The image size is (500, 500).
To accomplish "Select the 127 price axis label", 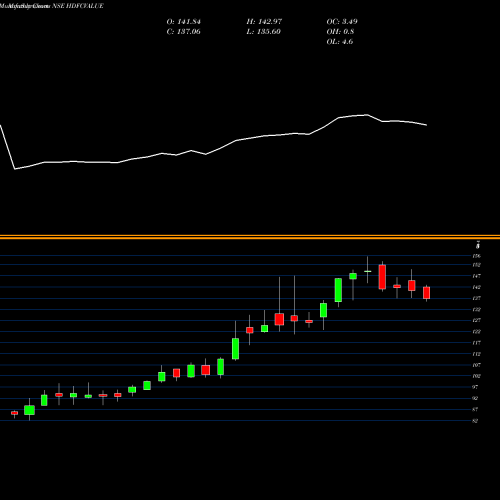I will [477, 320].
